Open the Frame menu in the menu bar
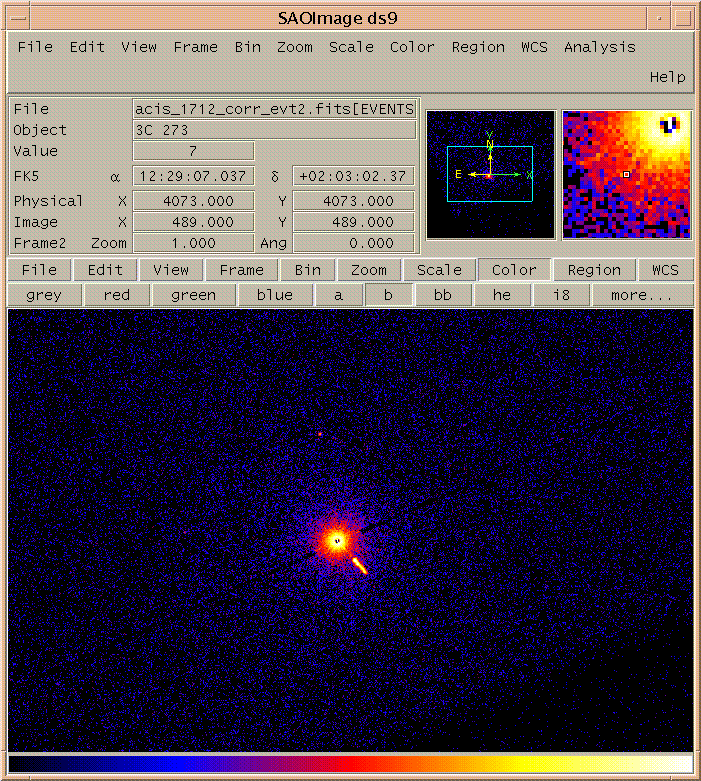 click(196, 47)
